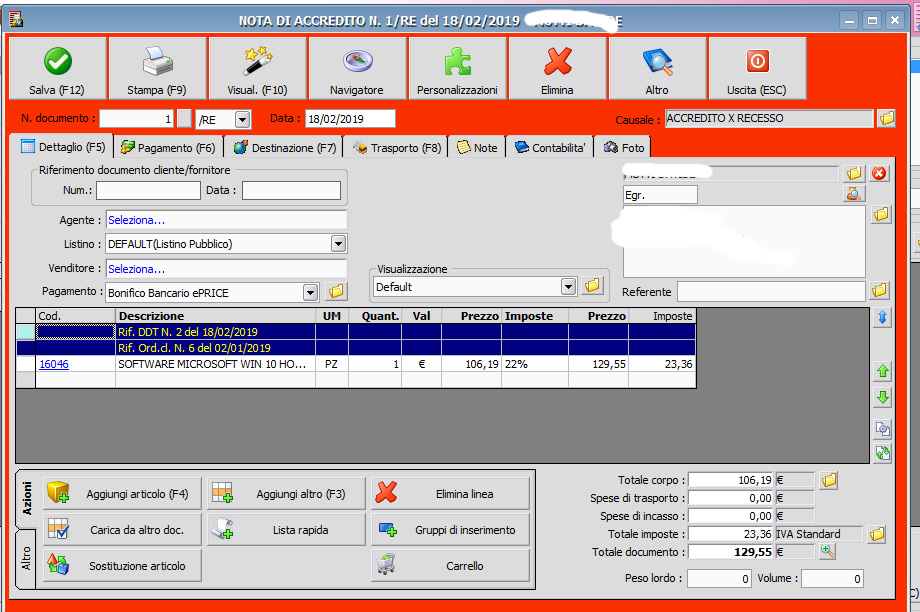Click Sostituzione articolo button

pos(122,566)
